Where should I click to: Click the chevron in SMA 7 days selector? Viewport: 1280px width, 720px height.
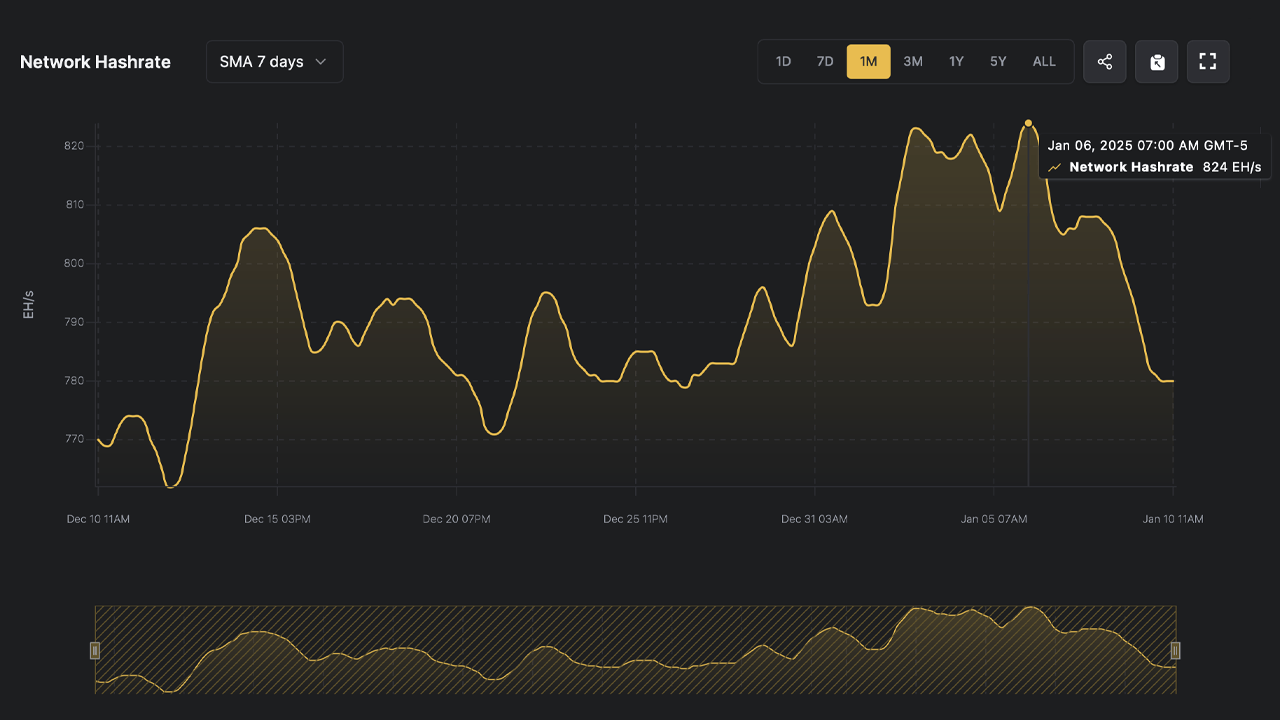point(321,62)
